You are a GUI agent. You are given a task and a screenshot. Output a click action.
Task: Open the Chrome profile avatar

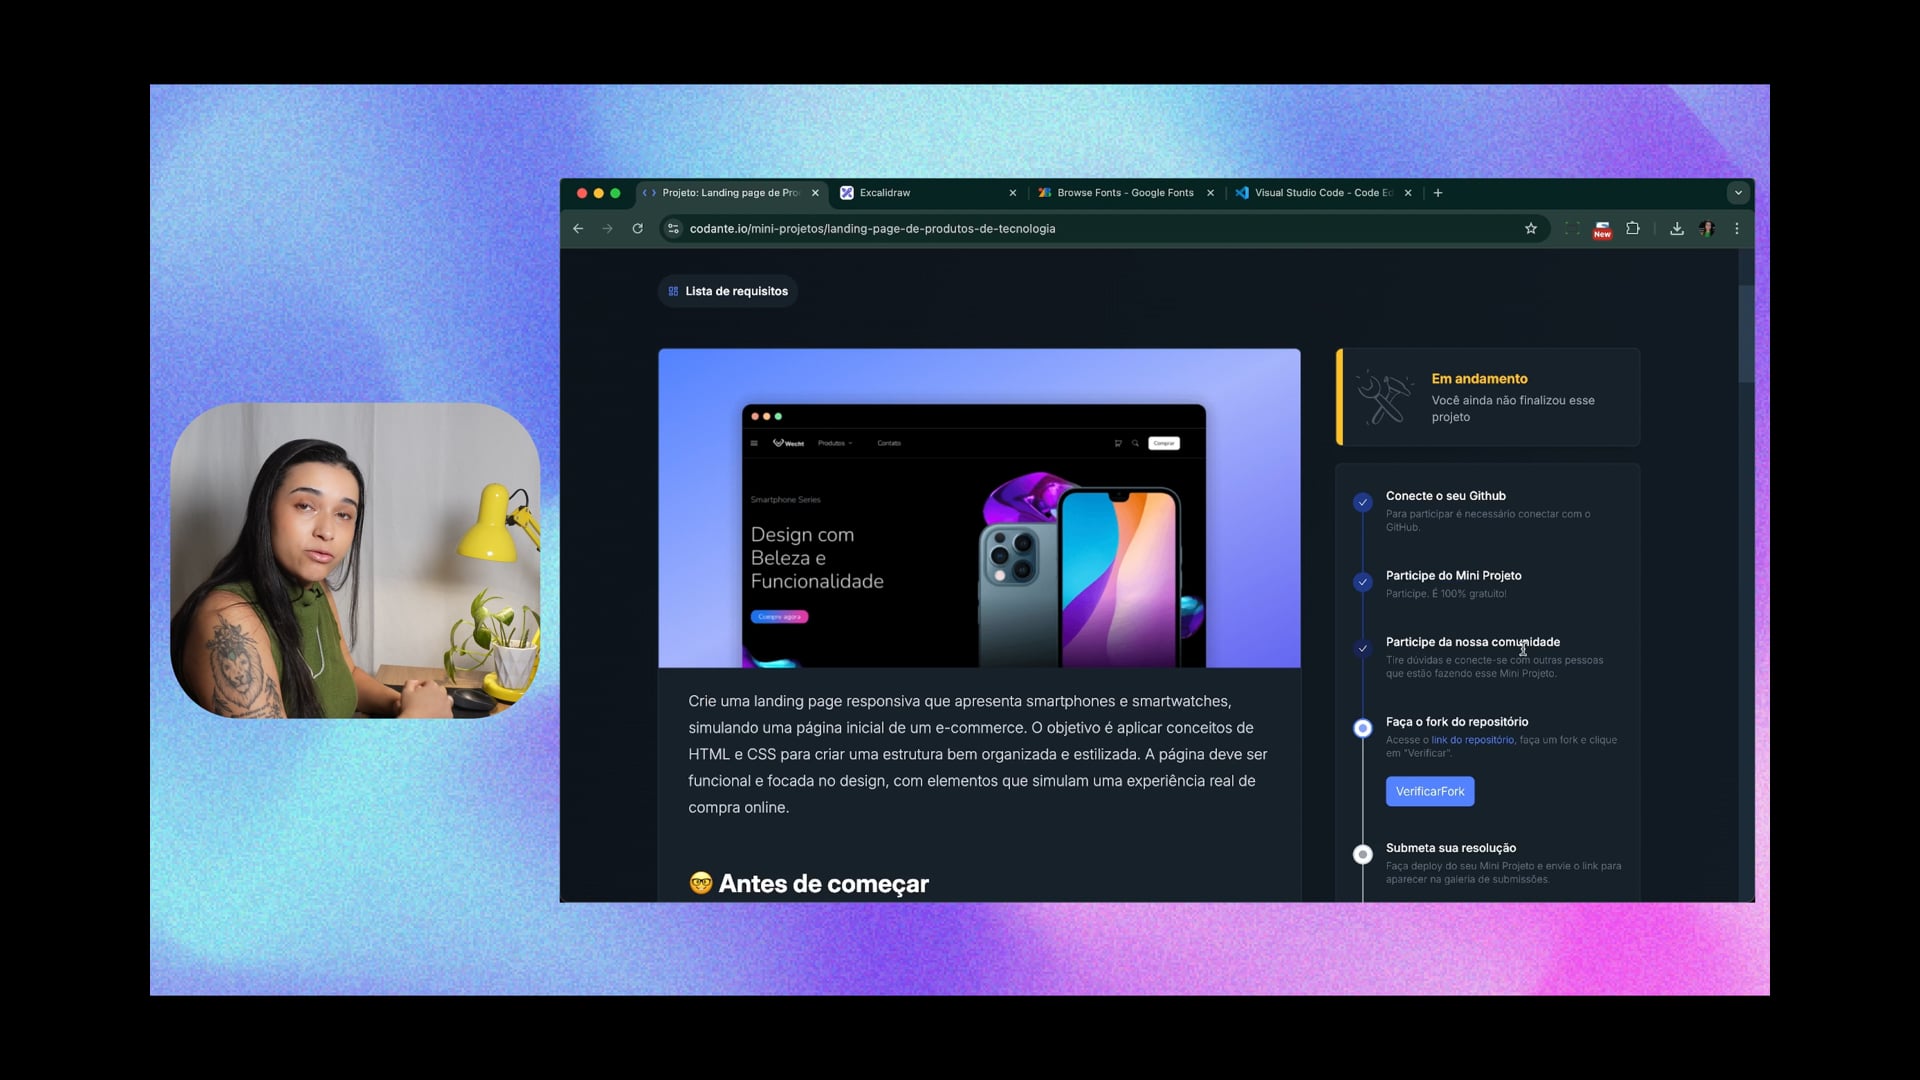[1707, 229]
